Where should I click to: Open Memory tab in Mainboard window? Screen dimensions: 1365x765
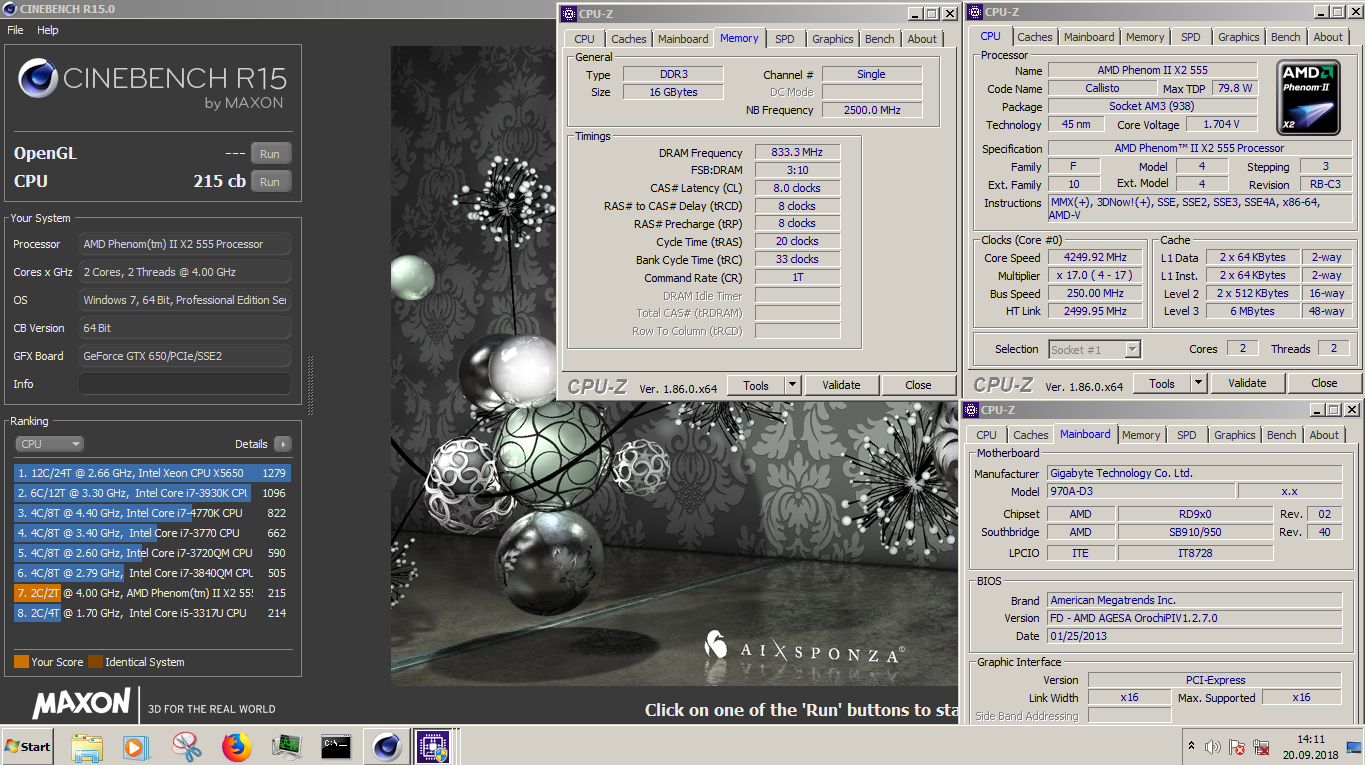click(x=1141, y=435)
